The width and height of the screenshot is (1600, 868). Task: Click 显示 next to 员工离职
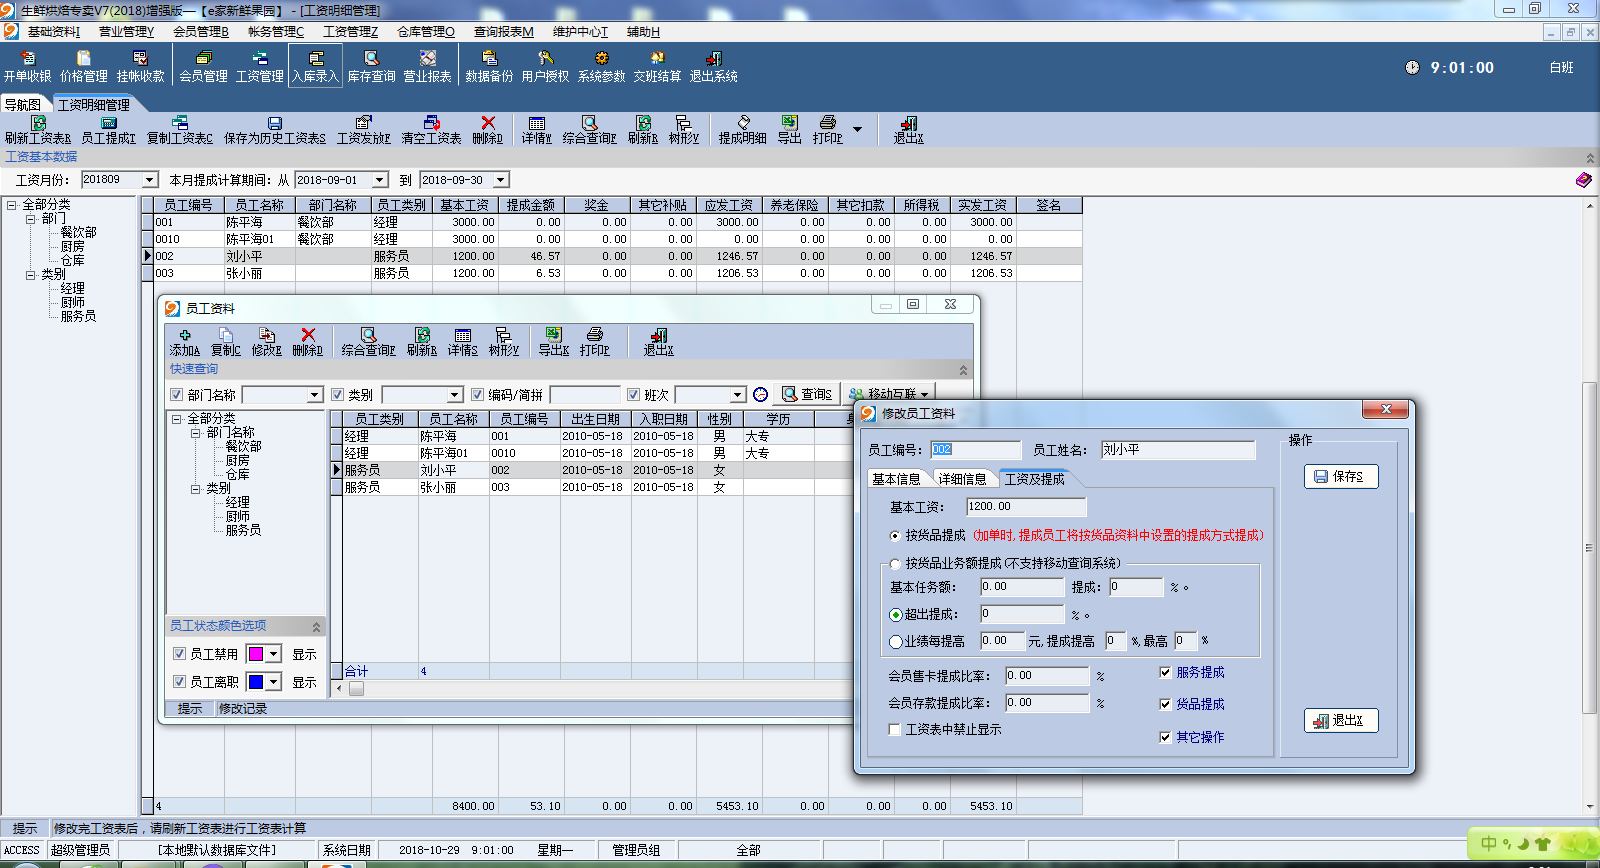304,683
